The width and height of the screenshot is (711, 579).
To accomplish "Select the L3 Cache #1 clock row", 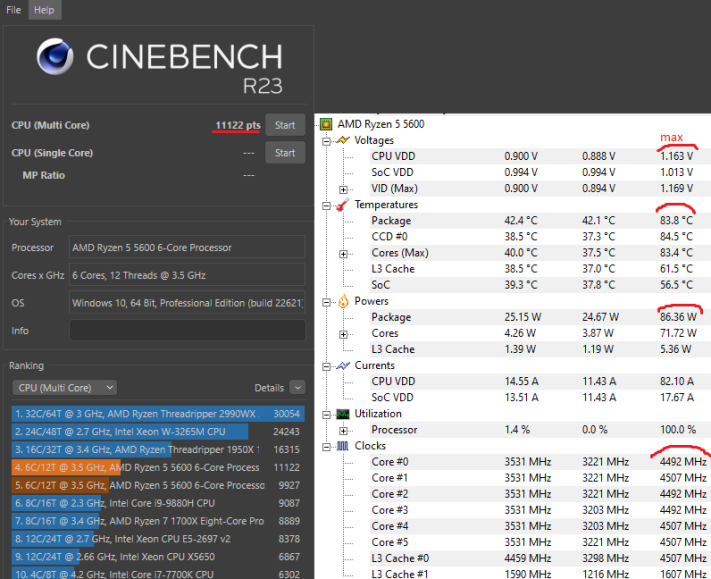I will pyautogui.click(x=540, y=574).
